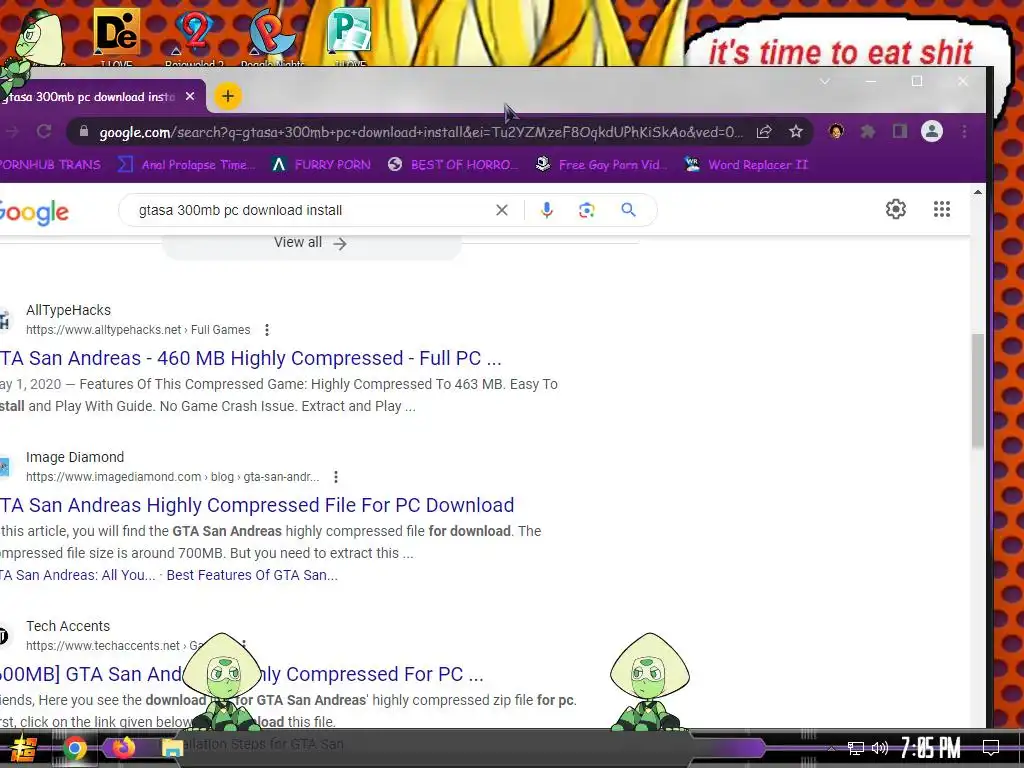Toggle the Chrome side panel
This screenshot has height=768, width=1024.
[900, 132]
